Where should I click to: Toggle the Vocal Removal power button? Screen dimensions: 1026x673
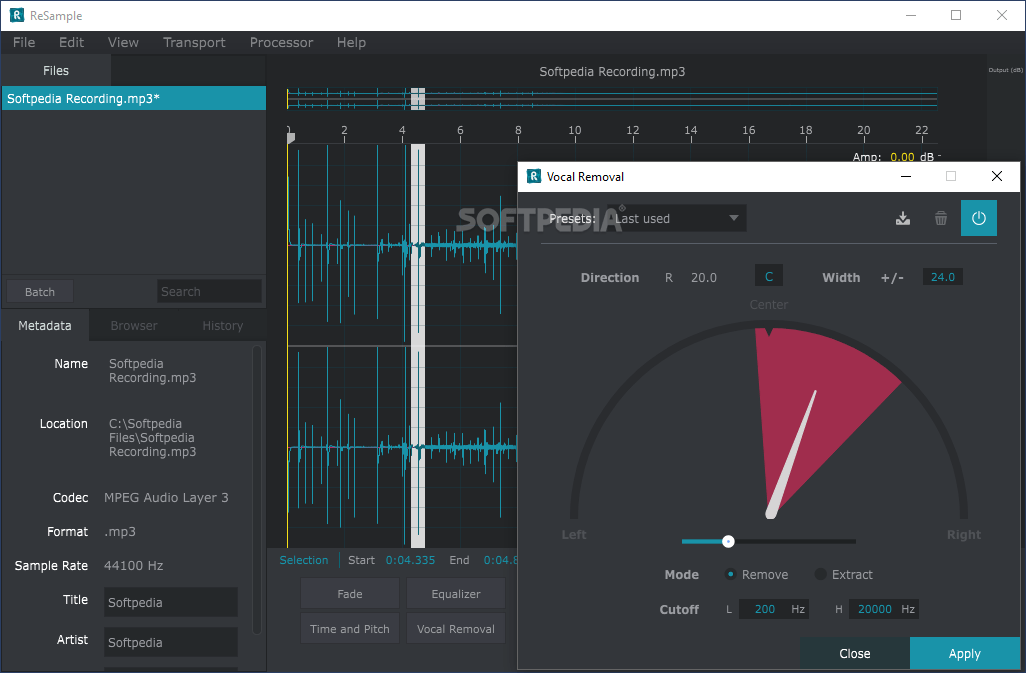coord(978,218)
